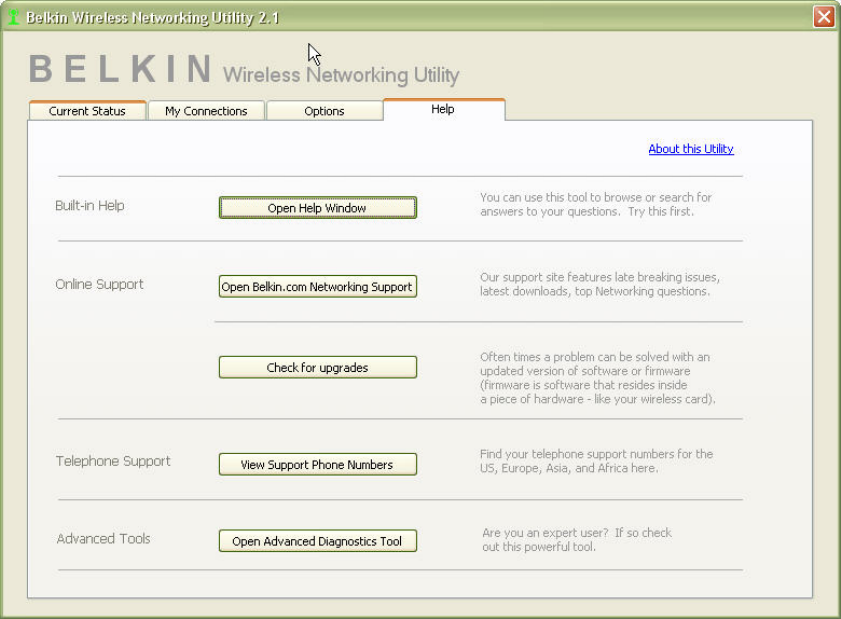841x619 pixels.
Task: Click the 'Try this first' help description
Action: coord(595,204)
